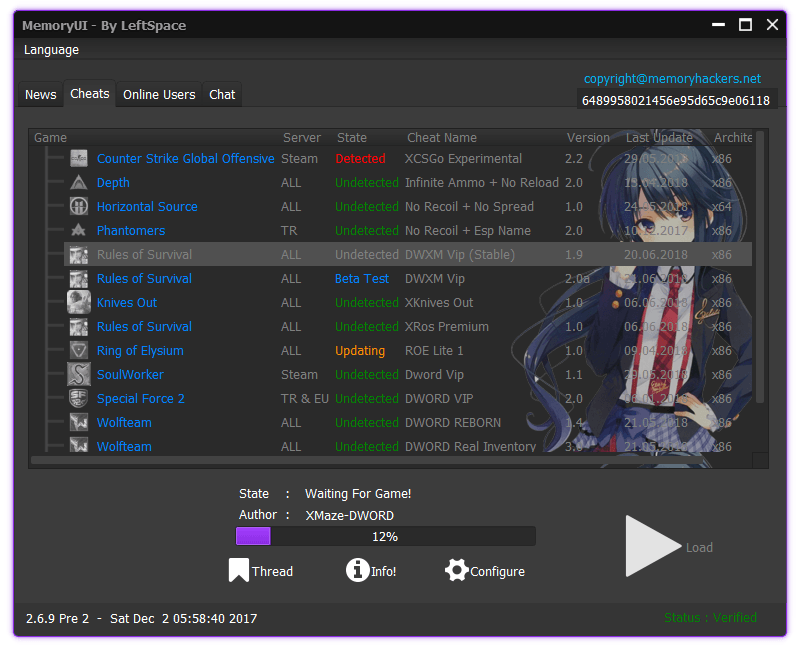Click the Horizontal Source game icon
Image resolution: width=799 pixels, height=646 pixels.
pyautogui.click(x=78, y=206)
